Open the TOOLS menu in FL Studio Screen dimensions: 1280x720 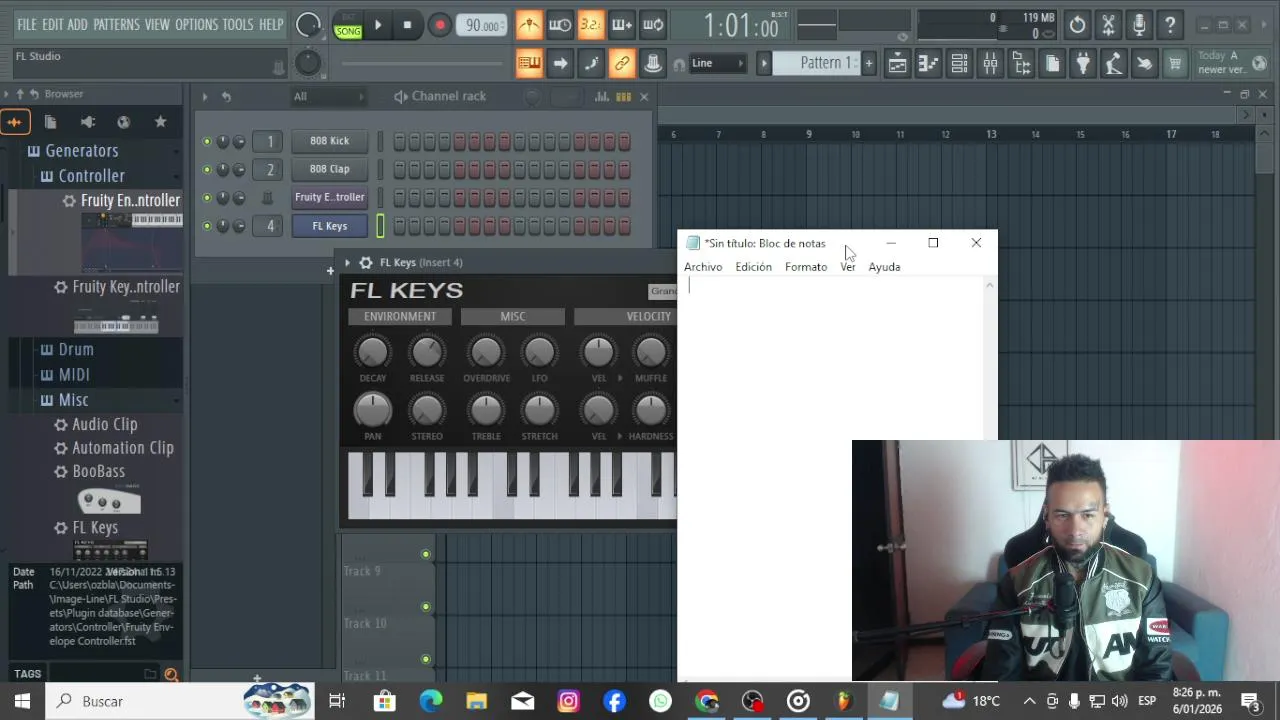238,24
